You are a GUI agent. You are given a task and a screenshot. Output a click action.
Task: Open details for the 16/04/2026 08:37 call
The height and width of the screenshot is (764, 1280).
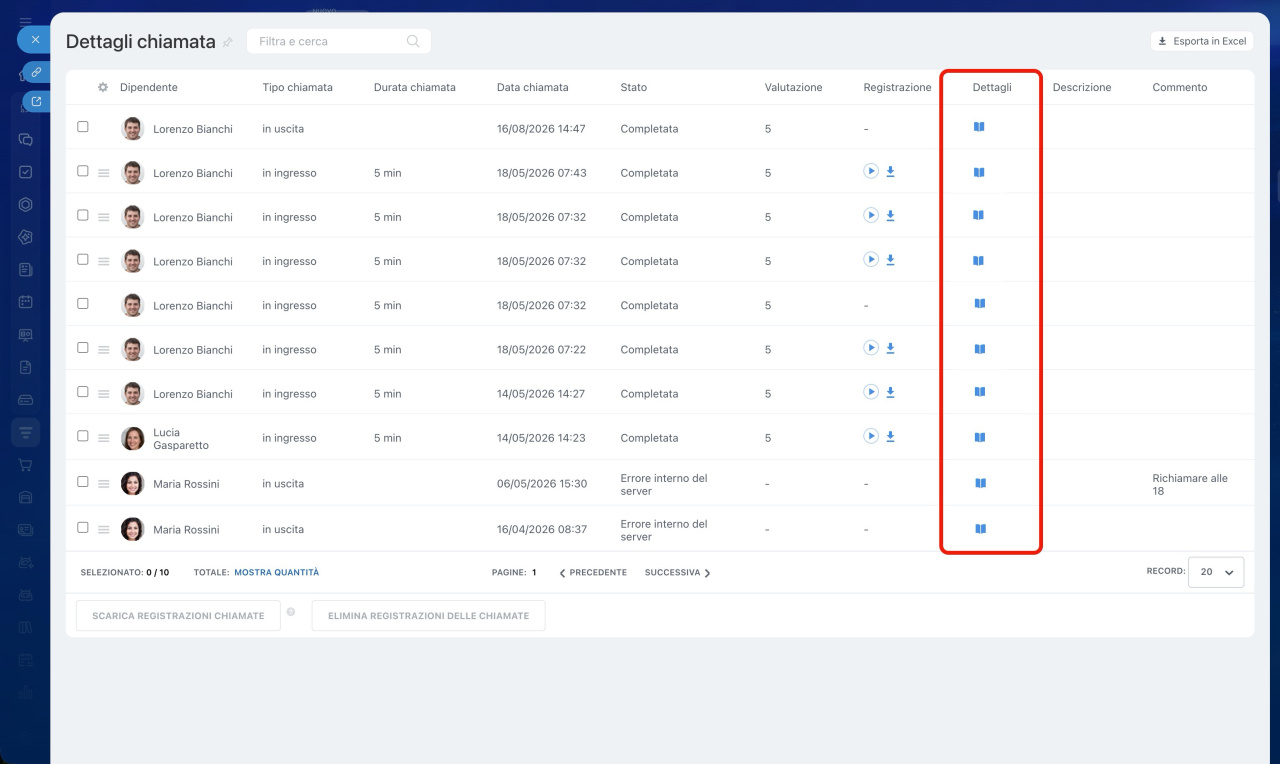coord(980,528)
